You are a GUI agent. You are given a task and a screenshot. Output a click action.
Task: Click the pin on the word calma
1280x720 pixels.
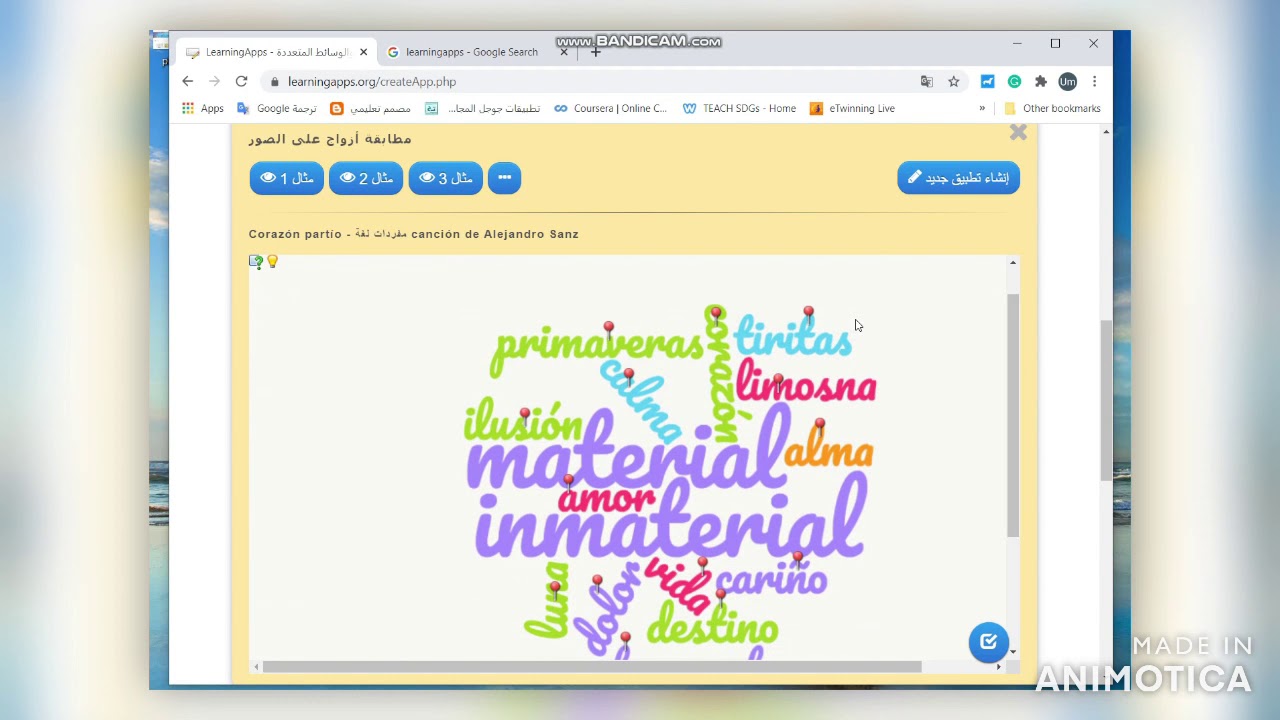pyautogui.click(x=628, y=377)
